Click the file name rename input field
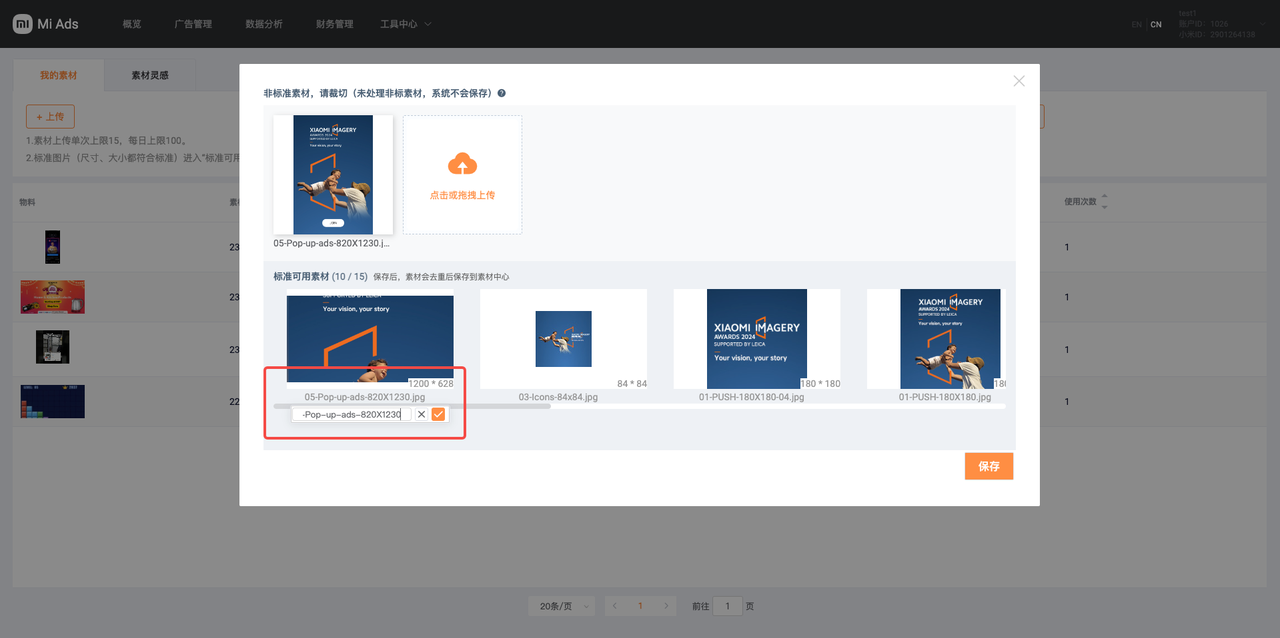 click(x=351, y=414)
